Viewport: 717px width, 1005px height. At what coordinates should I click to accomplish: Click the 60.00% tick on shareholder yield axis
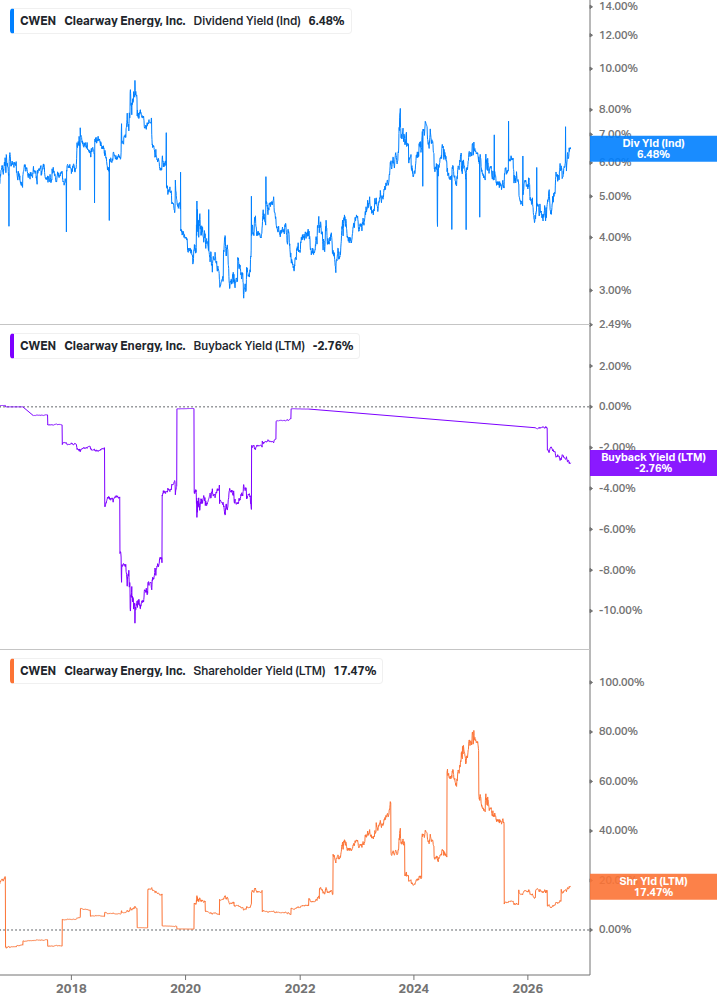click(618, 781)
